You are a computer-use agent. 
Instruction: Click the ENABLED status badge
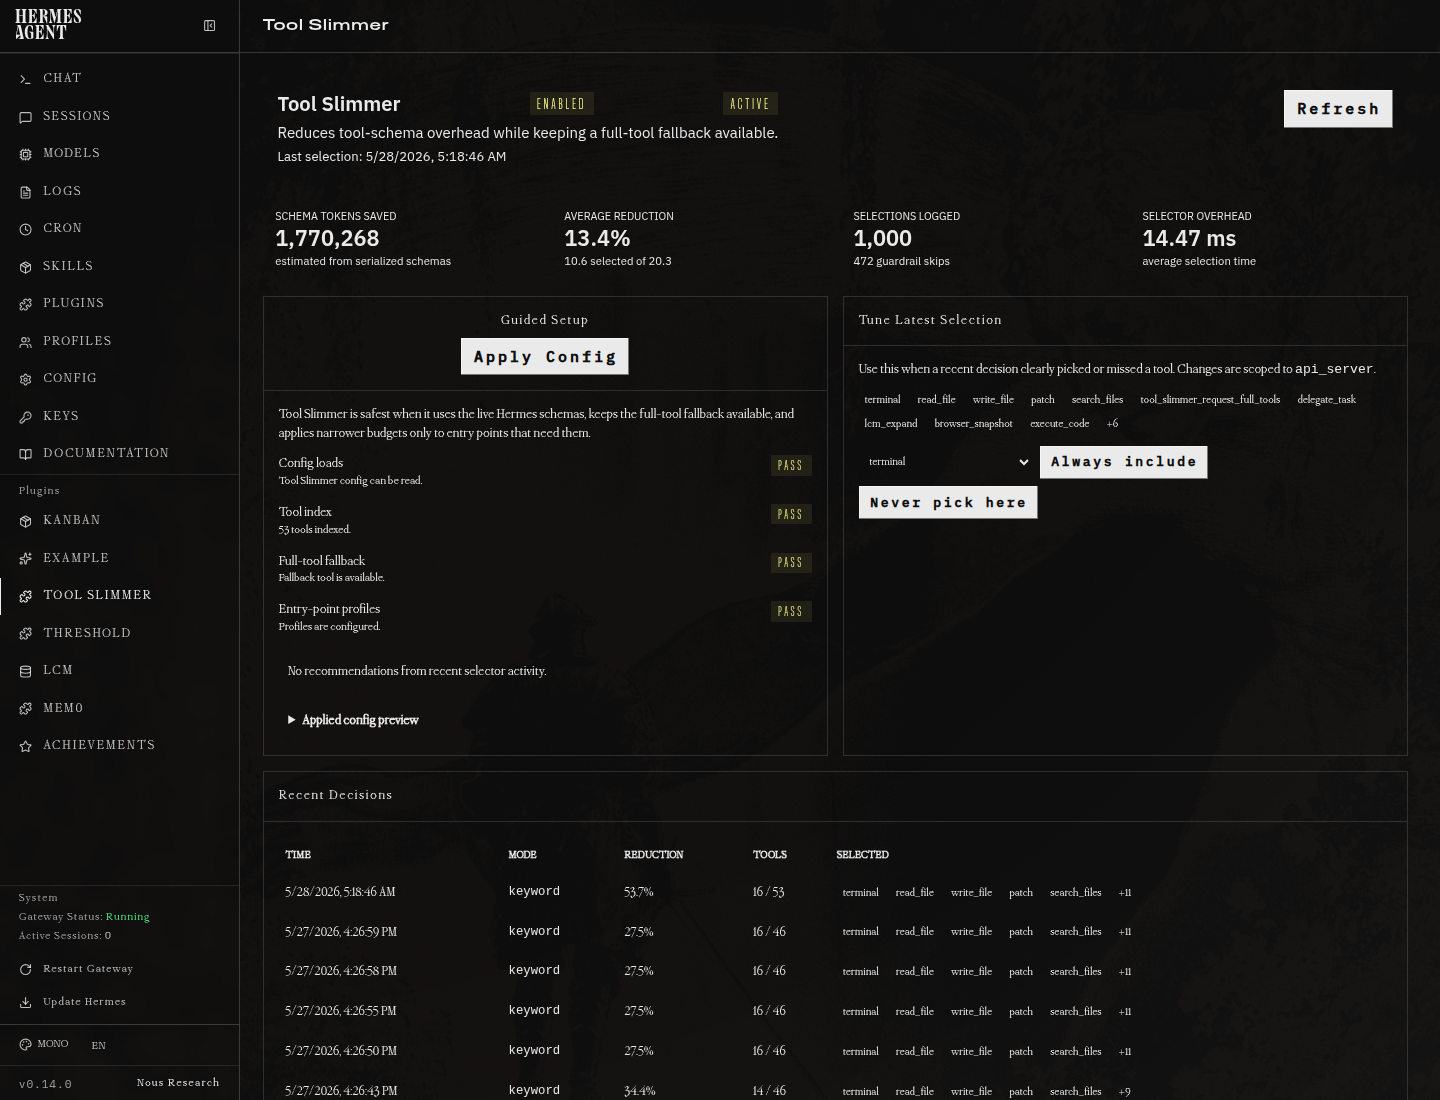point(561,104)
